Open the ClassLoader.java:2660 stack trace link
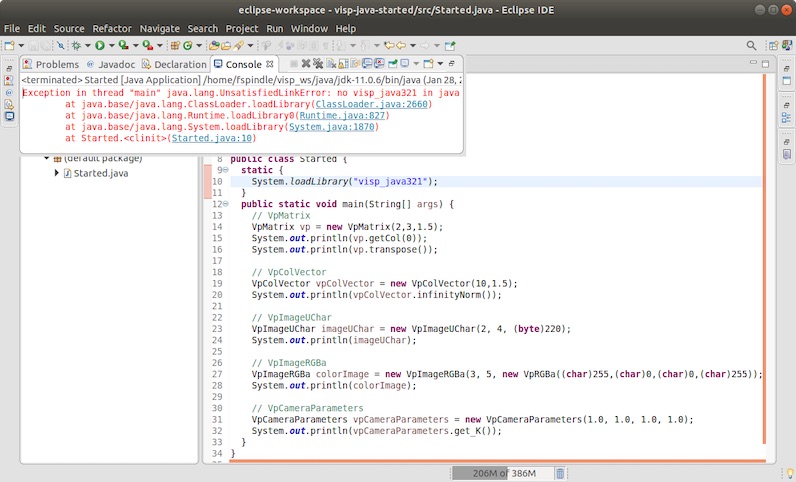This screenshot has width=796, height=482. (373, 103)
